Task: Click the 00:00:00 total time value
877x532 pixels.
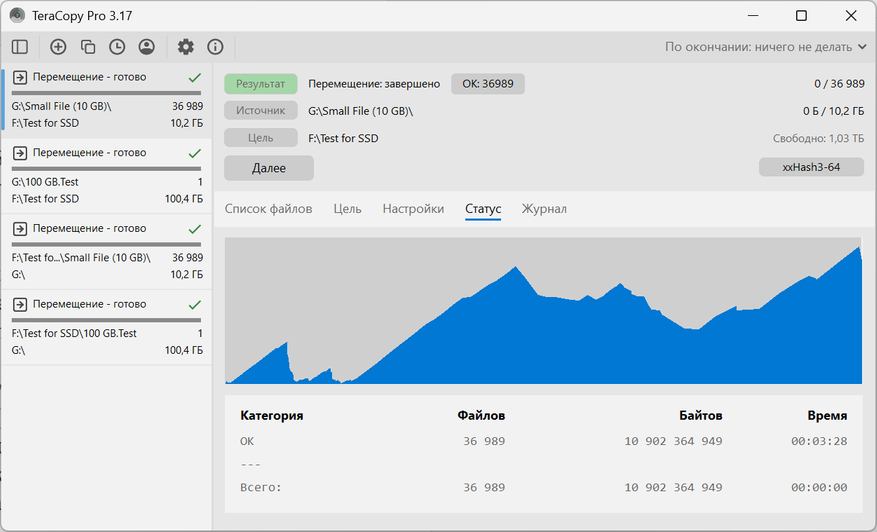Action: point(819,487)
